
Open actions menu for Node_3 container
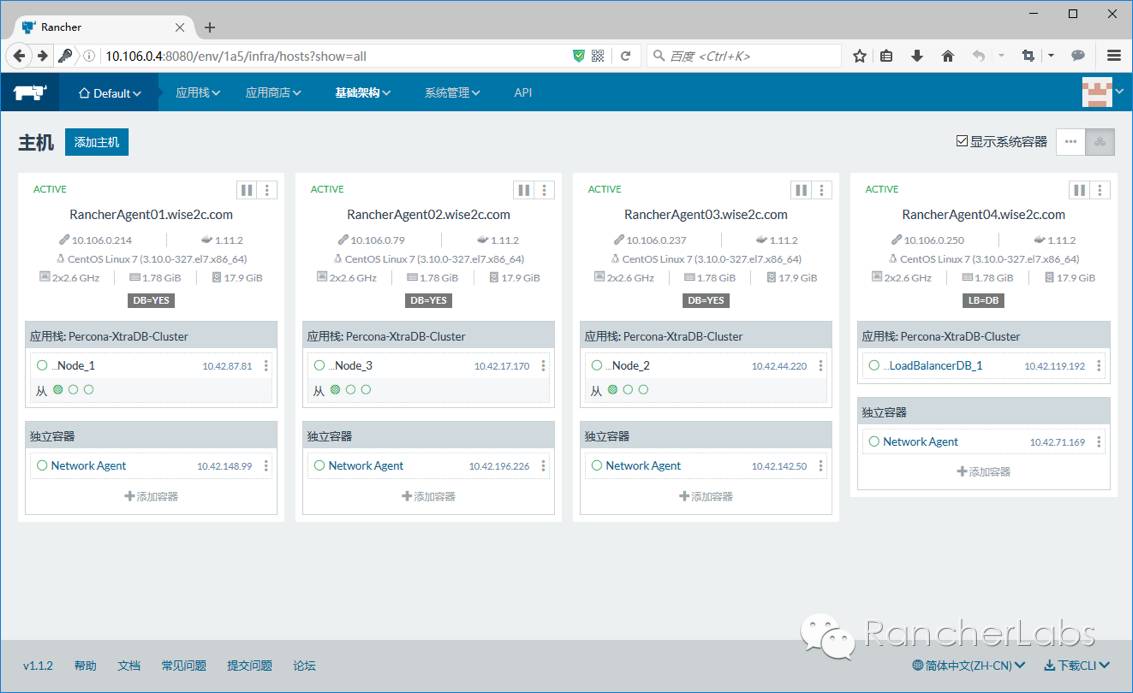click(543, 366)
